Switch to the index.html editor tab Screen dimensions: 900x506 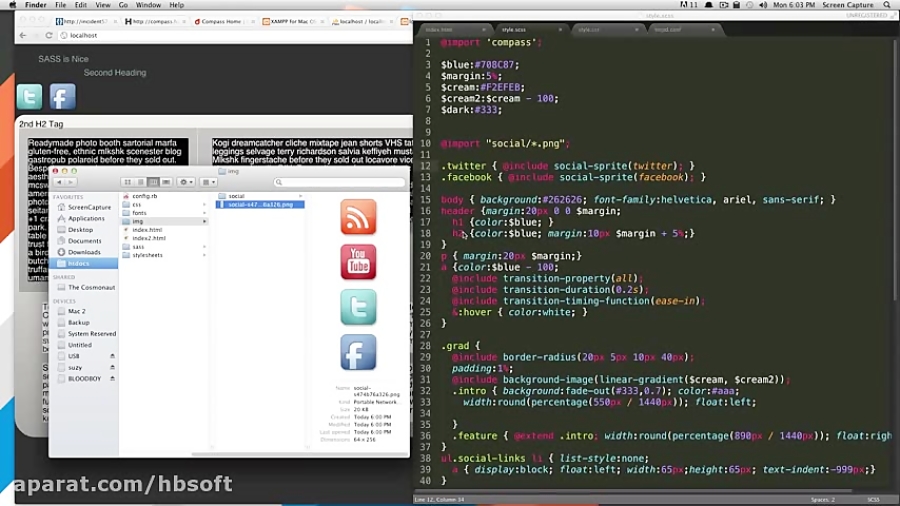[440, 30]
